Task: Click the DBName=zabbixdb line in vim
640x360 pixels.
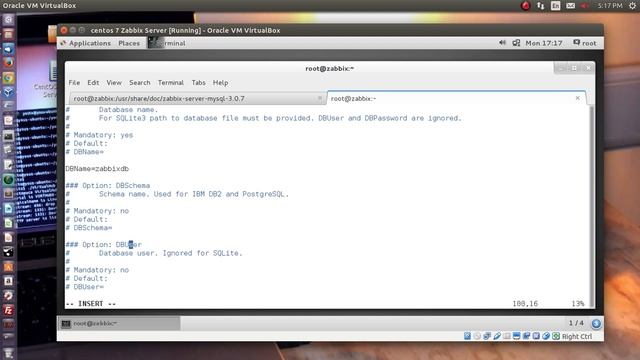Action: 97,169
